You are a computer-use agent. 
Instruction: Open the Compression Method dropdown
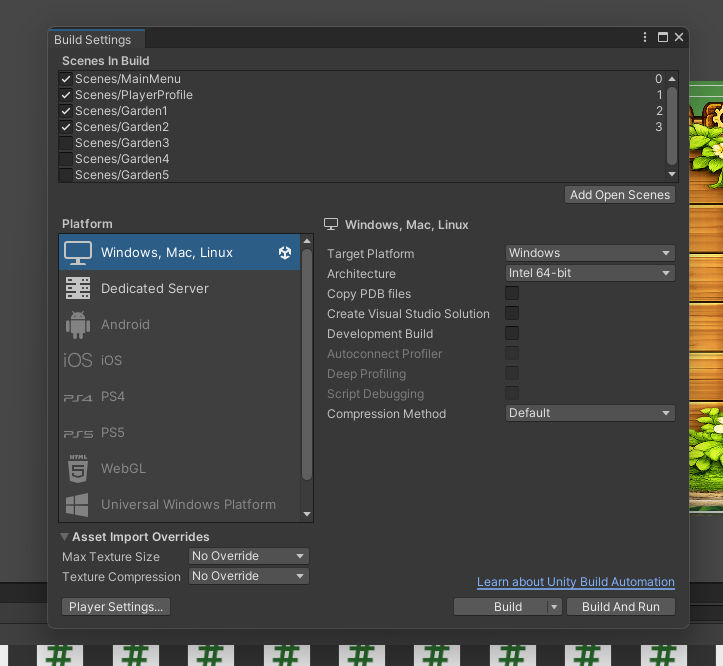(590, 413)
